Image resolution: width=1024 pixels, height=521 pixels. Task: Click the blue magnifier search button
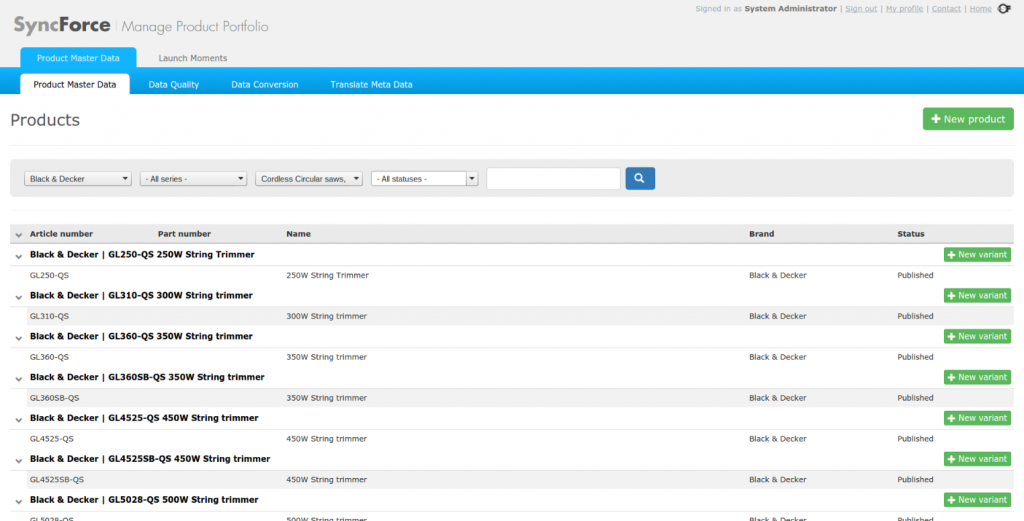click(x=640, y=178)
